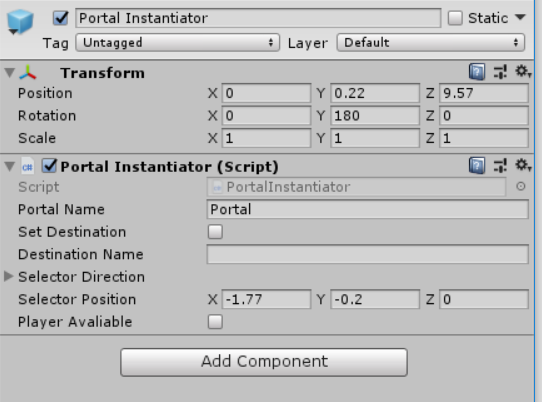Viewport: 542px width, 402px height.
Task: Open Portal Instantiator script help reference
Action: (477, 166)
